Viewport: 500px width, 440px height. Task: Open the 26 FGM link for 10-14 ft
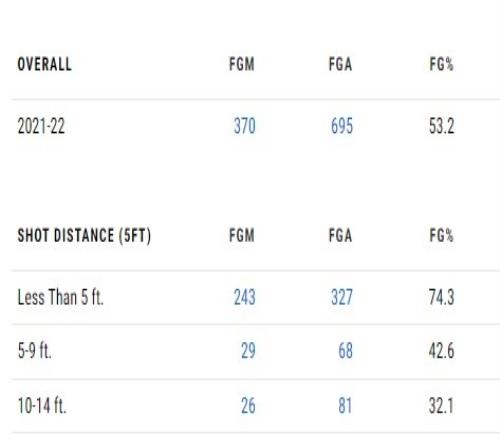point(248,406)
